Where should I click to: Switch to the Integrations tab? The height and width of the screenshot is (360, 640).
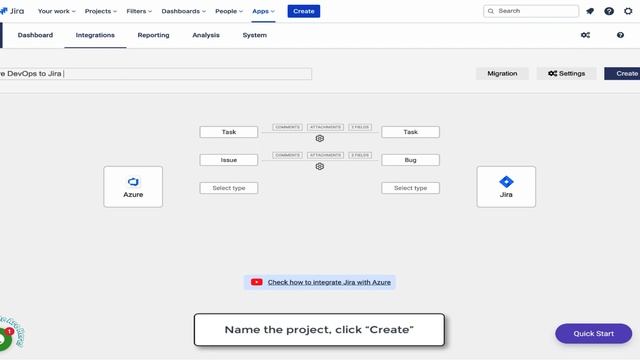95,35
